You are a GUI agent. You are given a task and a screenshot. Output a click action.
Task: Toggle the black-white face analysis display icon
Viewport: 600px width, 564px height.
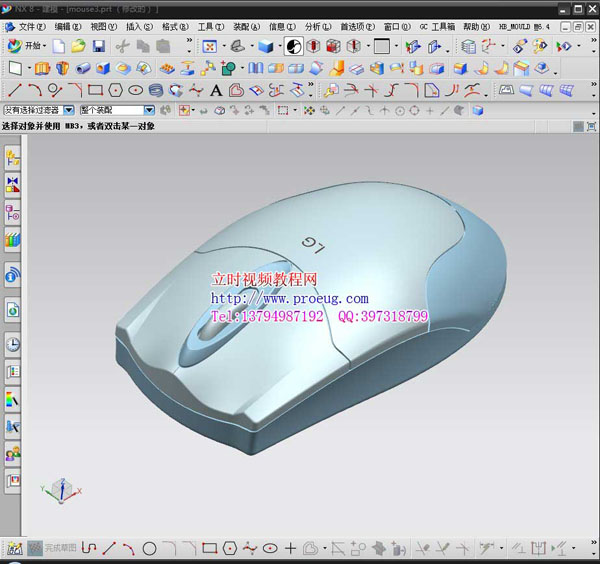coord(293,47)
